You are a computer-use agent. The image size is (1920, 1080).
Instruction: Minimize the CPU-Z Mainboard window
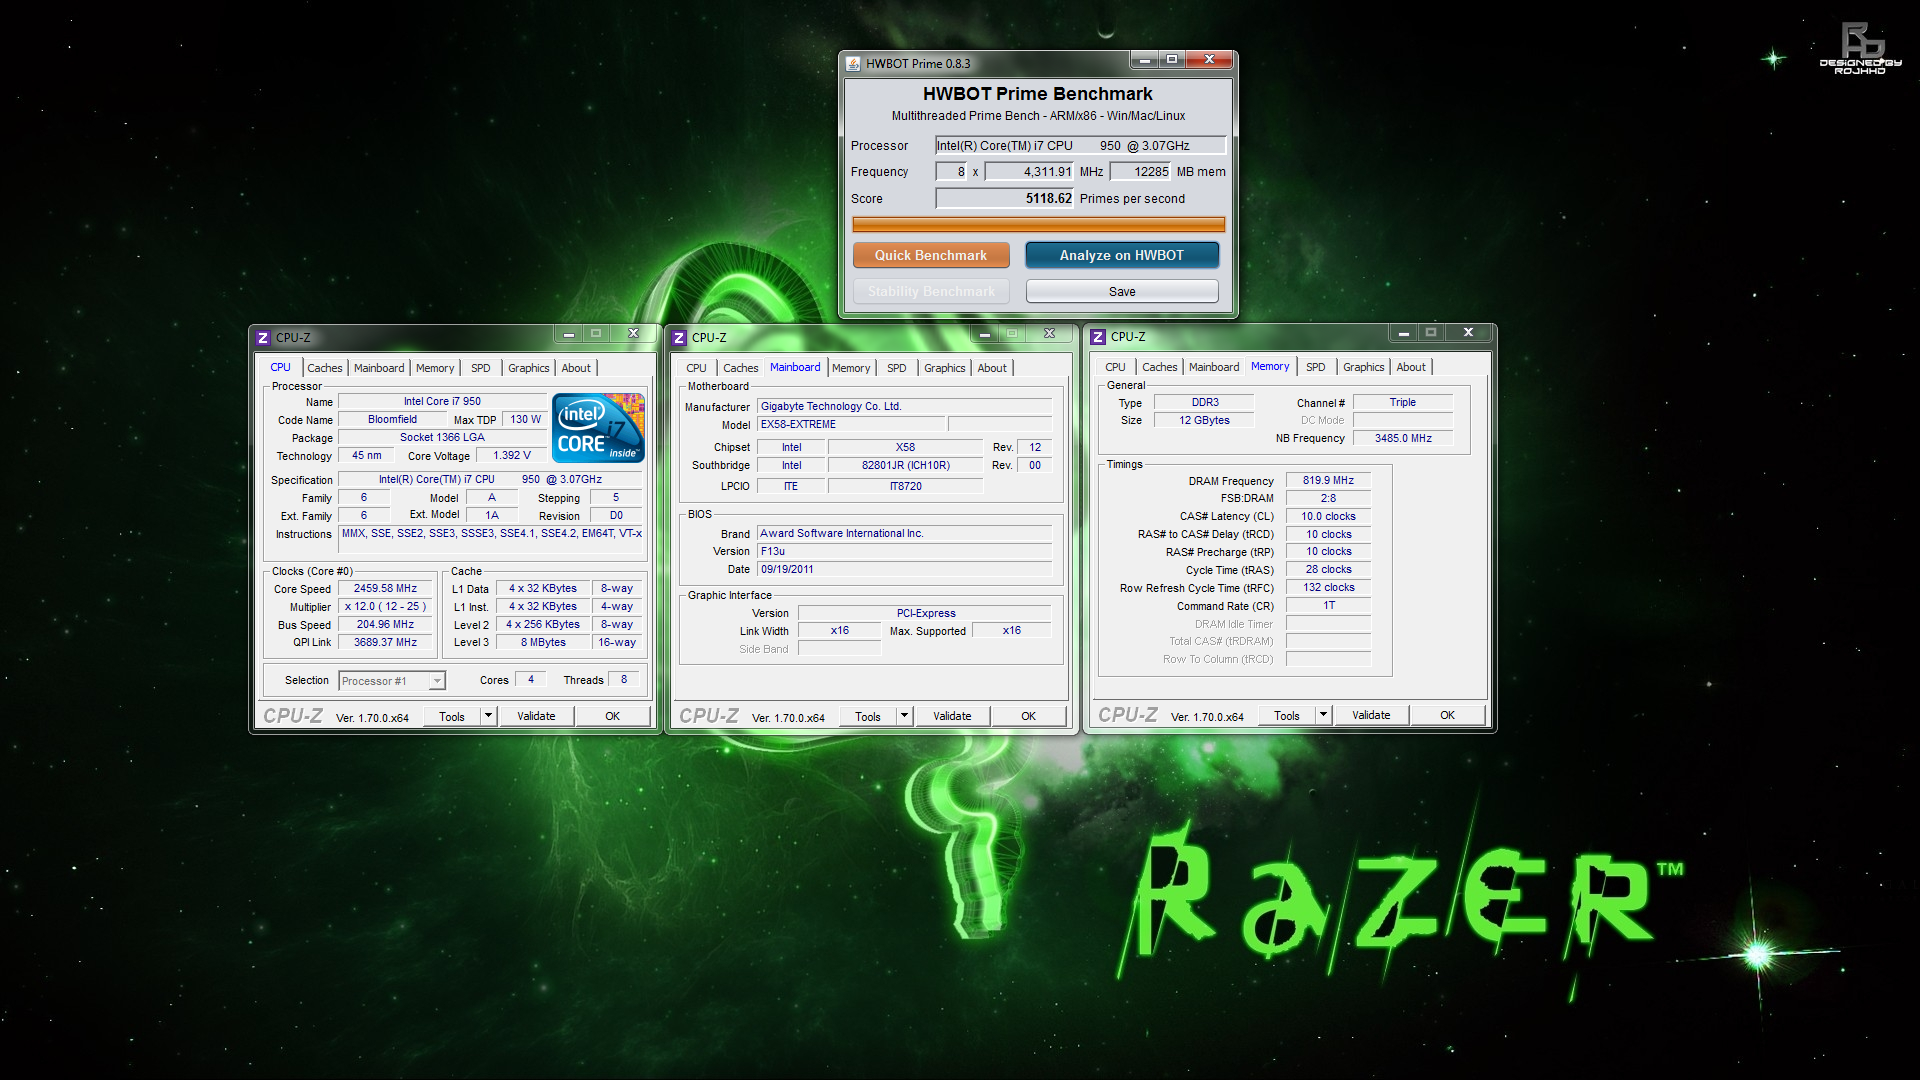point(984,334)
